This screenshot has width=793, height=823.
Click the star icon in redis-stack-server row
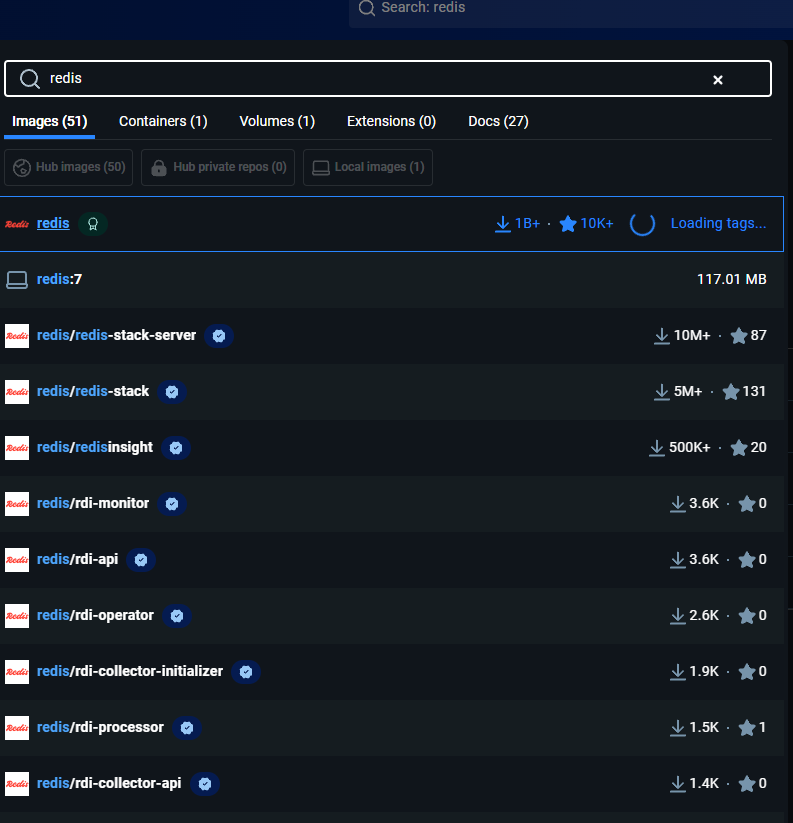point(738,336)
